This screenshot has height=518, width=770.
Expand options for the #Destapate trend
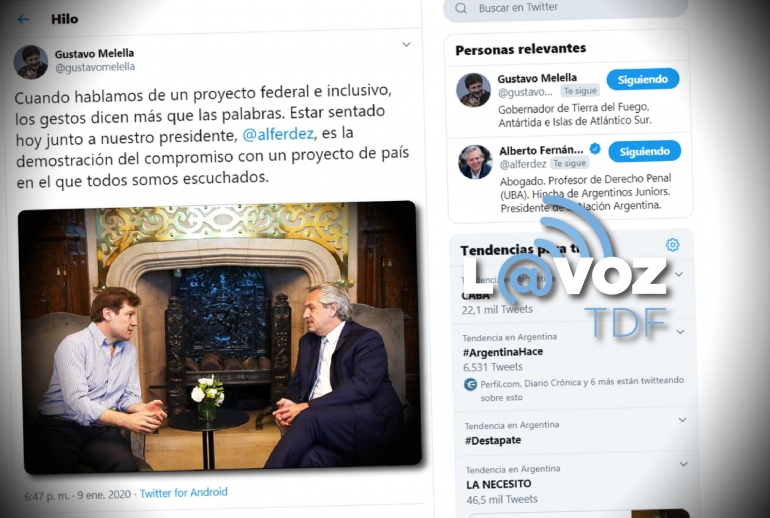click(682, 420)
